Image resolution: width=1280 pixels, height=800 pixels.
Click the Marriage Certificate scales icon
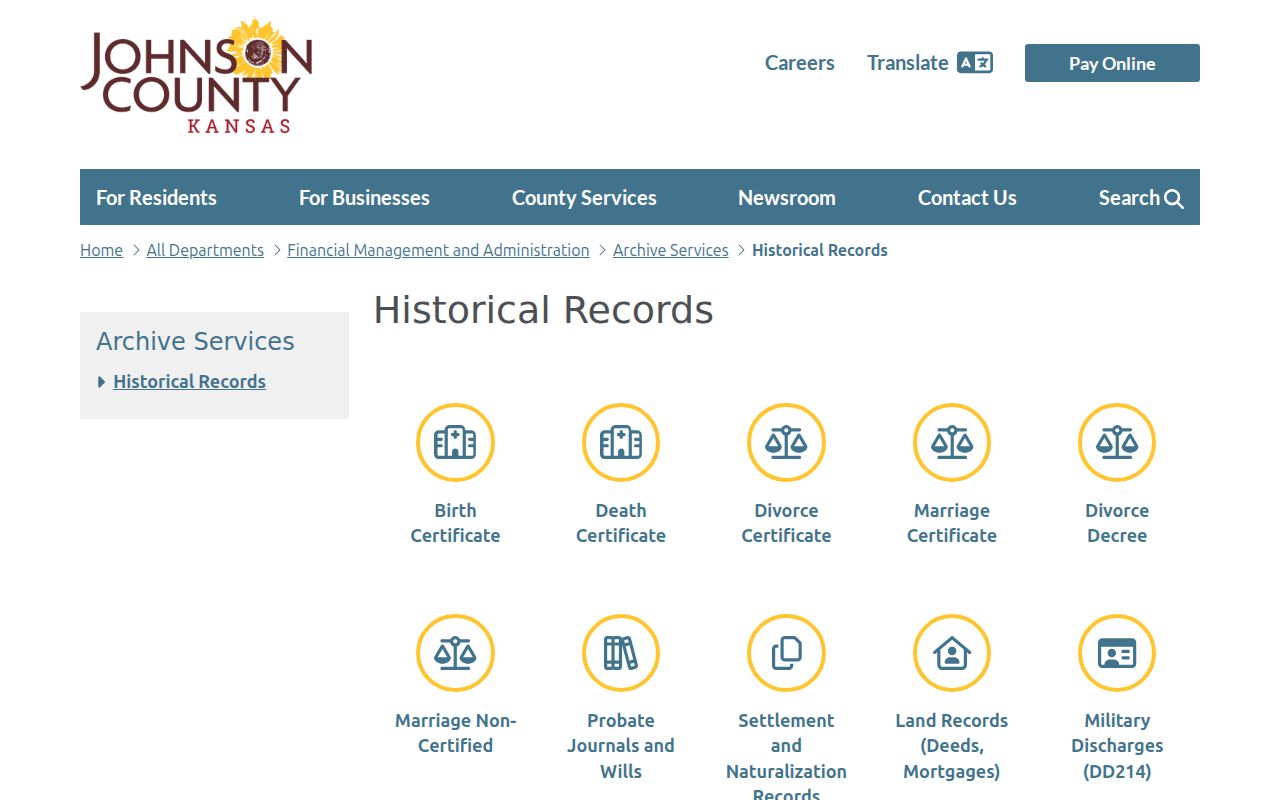(952, 442)
